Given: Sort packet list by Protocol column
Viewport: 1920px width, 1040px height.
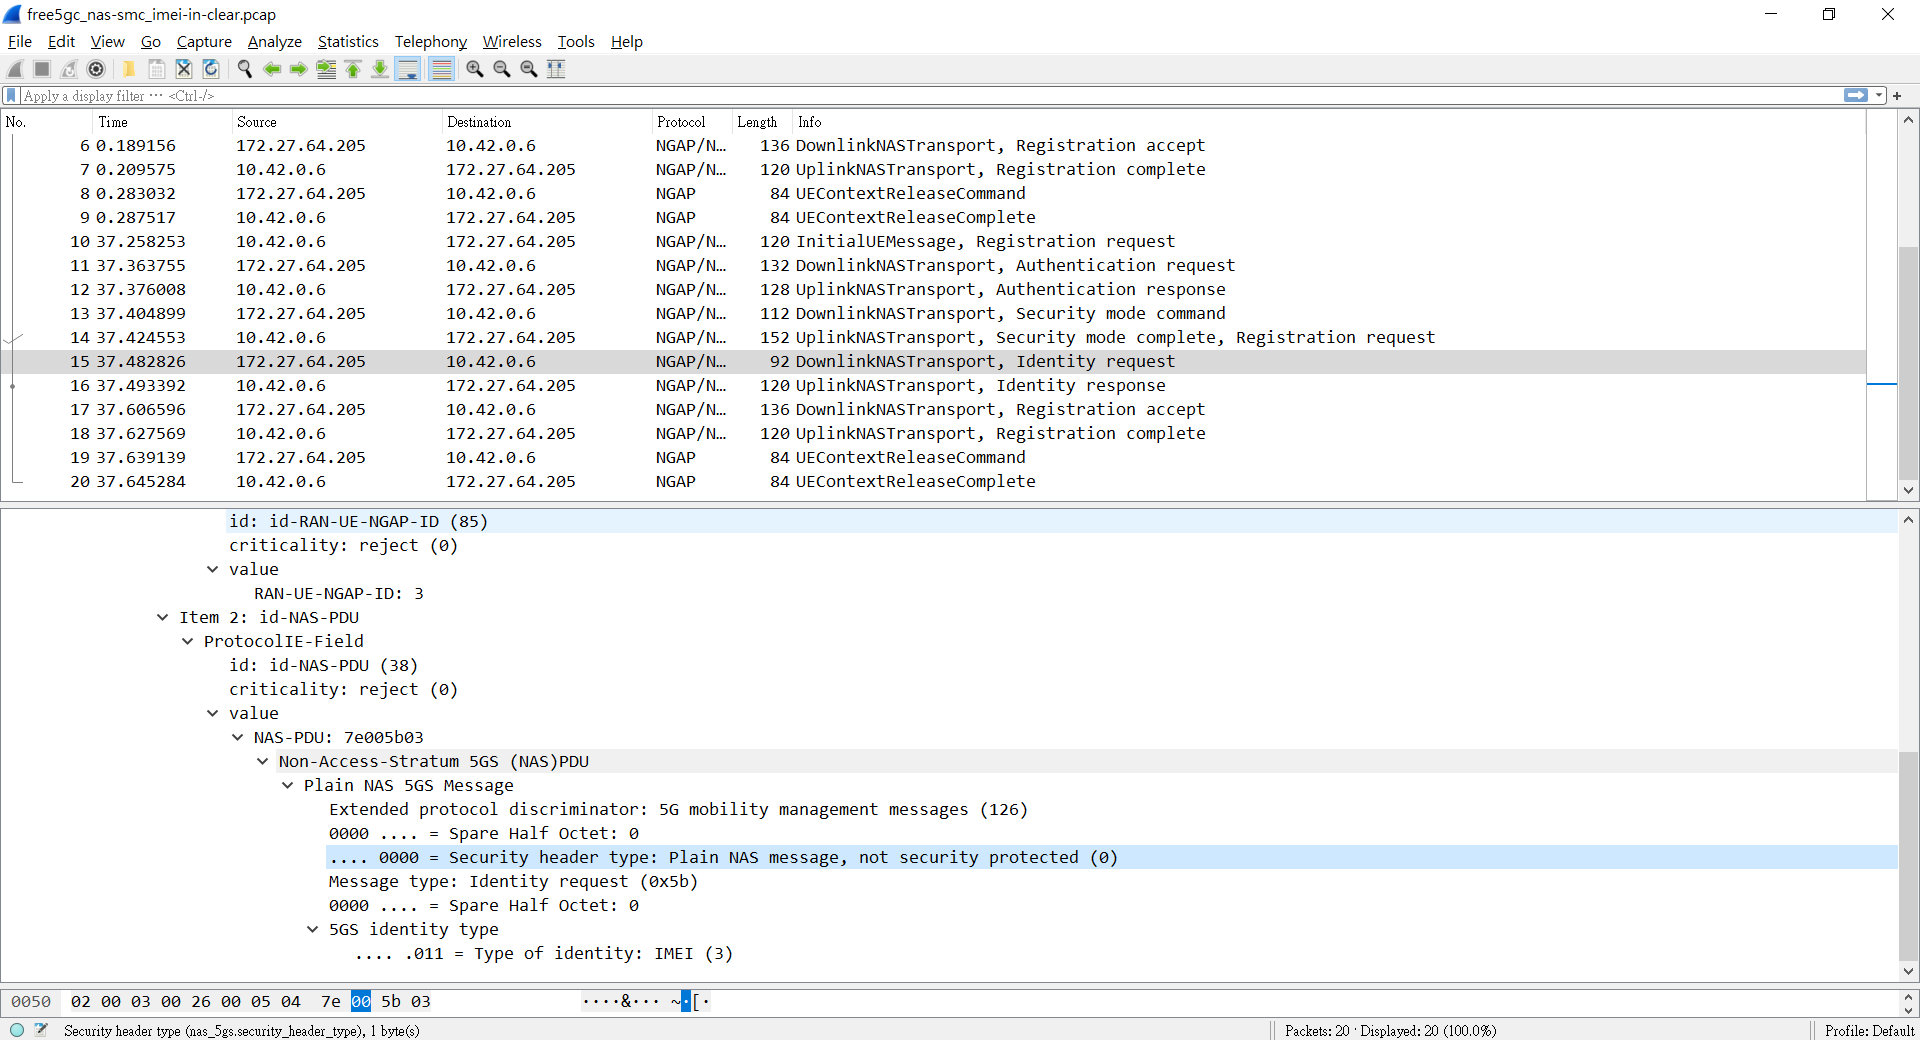Looking at the screenshot, I should [690, 122].
